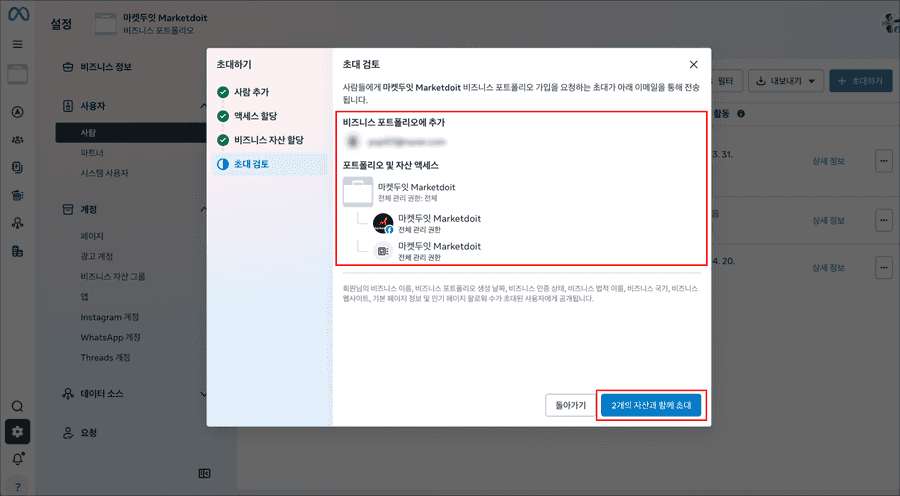Click the 비즈니스 포트폴리오에 추가 heading
900x496 pixels.
pyautogui.click(x=394, y=122)
